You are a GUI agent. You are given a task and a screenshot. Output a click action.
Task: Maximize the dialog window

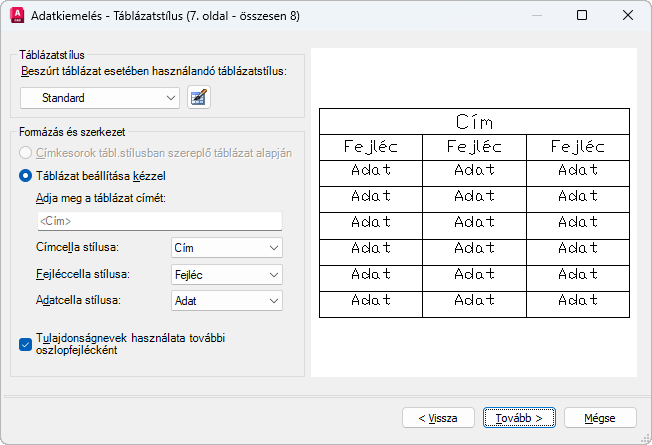[x=582, y=15]
